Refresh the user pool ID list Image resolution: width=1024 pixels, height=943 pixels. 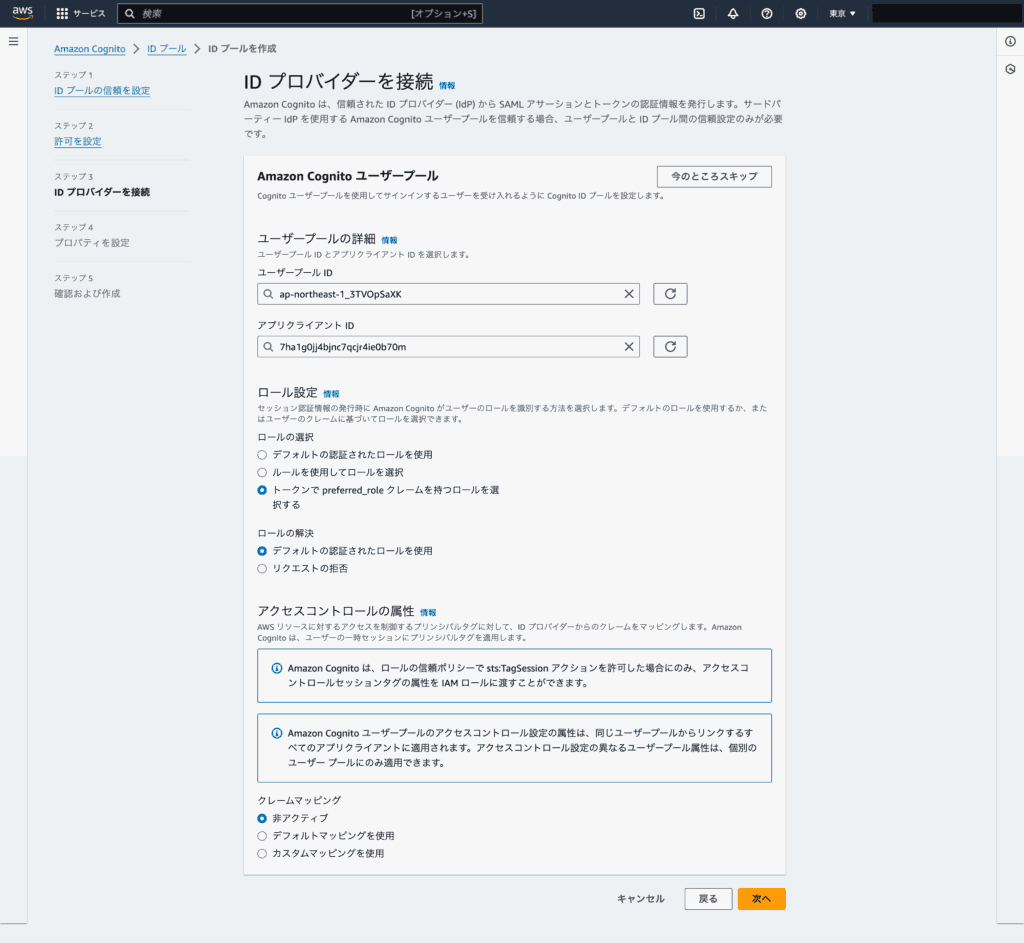pyautogui.click(x=670, y=294)
